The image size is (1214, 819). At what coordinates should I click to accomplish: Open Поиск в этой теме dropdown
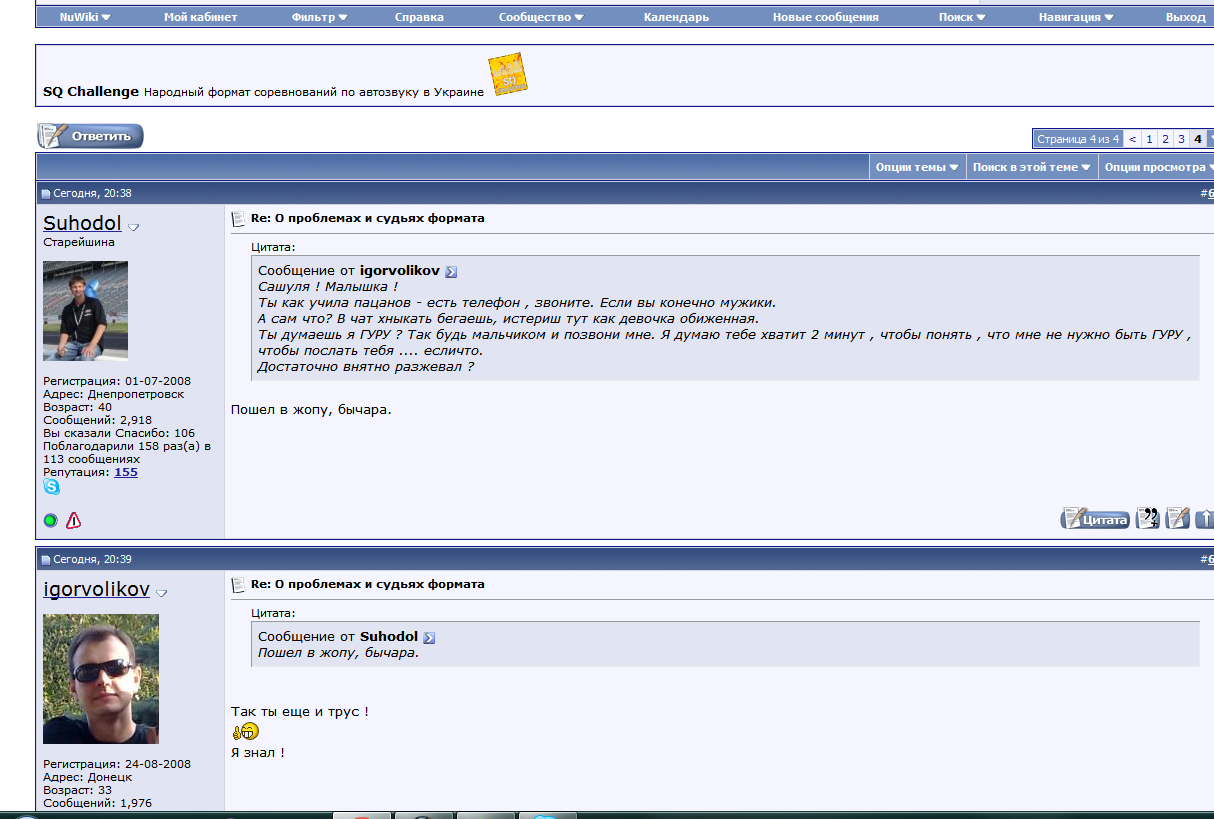1031,167
